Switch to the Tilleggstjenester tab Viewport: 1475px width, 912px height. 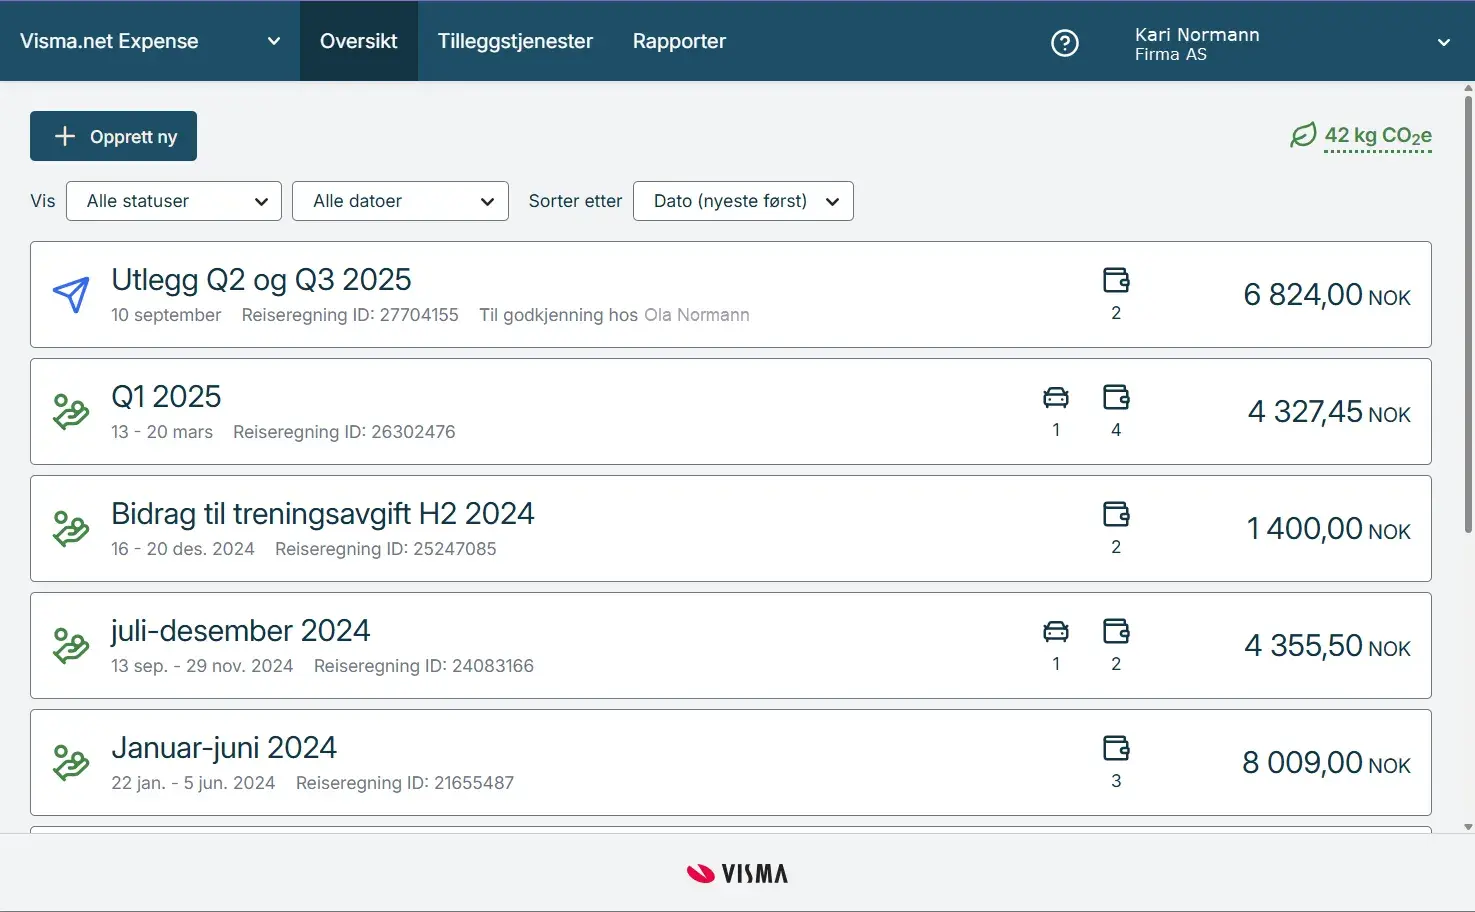(x=515, y=41)
